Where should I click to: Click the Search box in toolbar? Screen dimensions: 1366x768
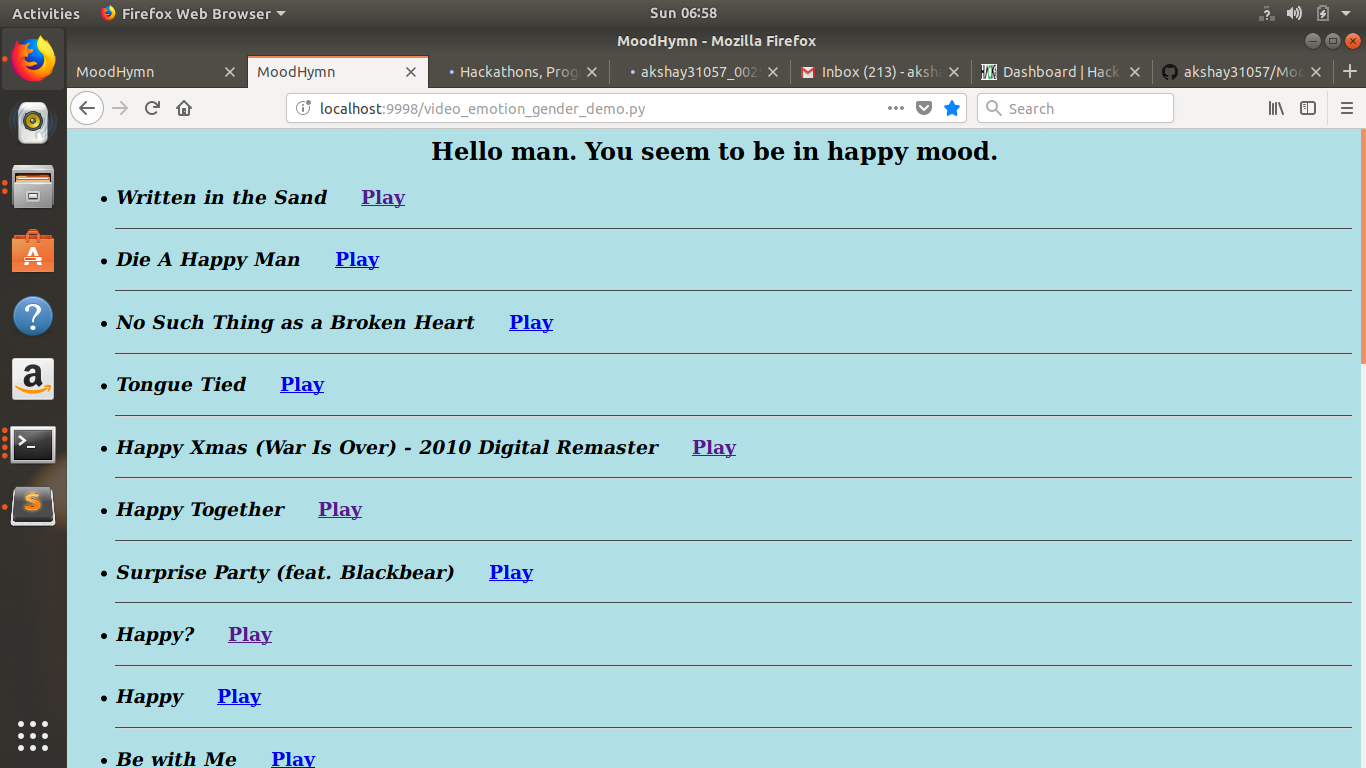click(1075, 108)
